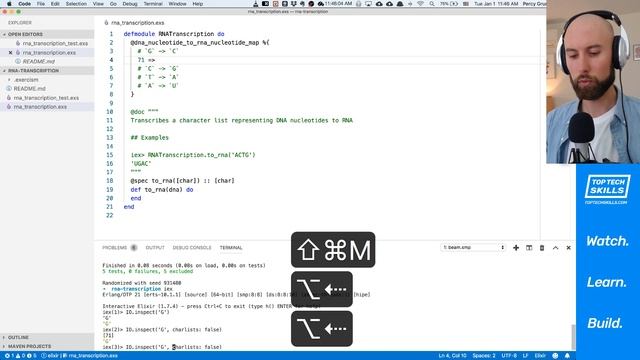Viewport: 640px width, 360px height.
Task: Click the battery indicator in menu bar
Action: click(x=448, y=4)
